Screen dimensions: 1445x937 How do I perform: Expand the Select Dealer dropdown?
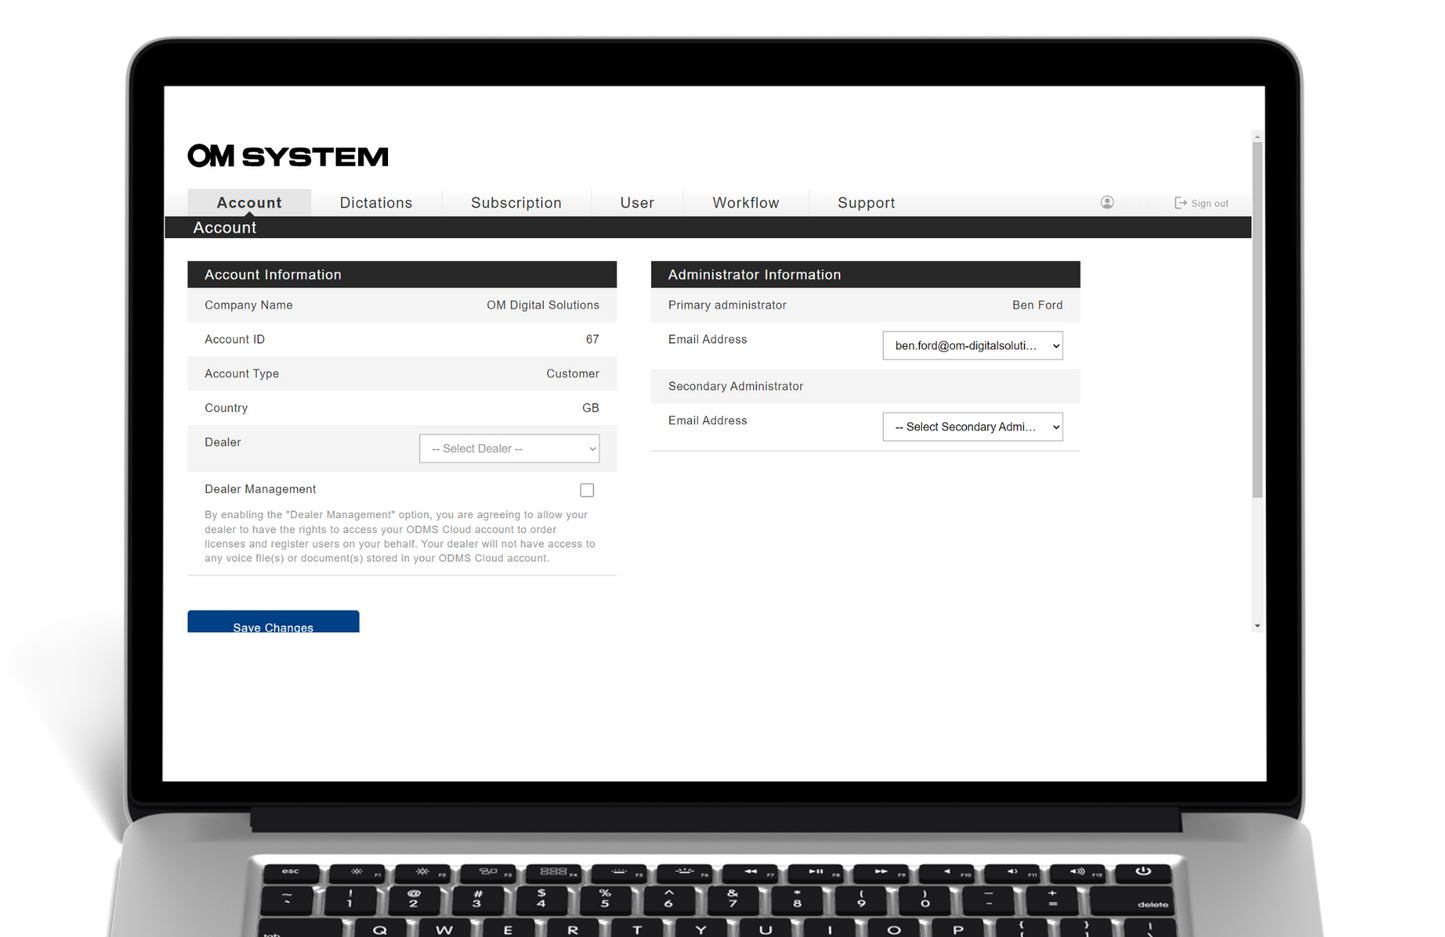click(509, 448)
